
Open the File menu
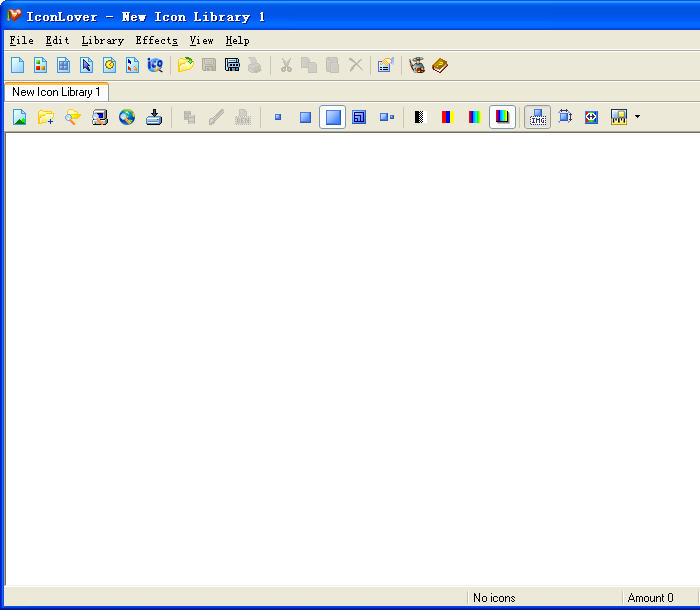(21, 41)
